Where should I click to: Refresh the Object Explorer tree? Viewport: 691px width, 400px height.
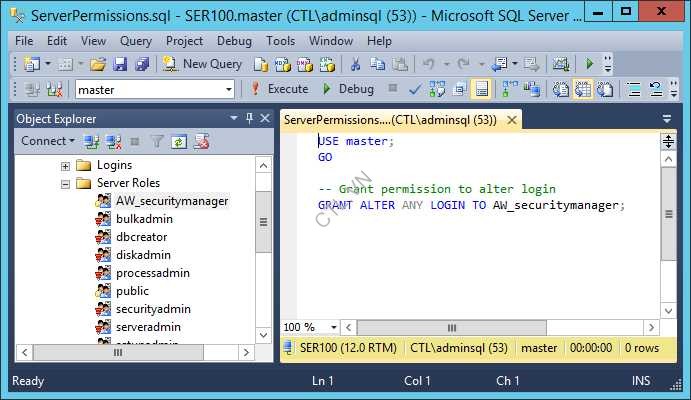tap(178, 142)
